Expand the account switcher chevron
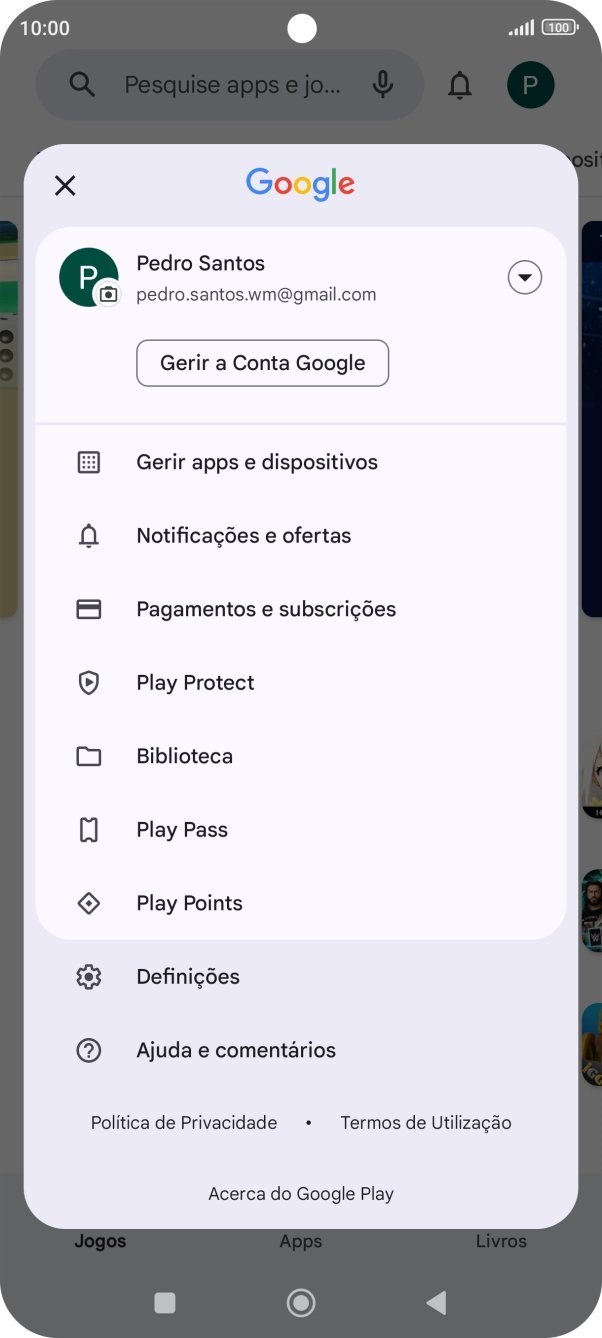Viewport: 602px width, 1338px height. click(525, 277)
